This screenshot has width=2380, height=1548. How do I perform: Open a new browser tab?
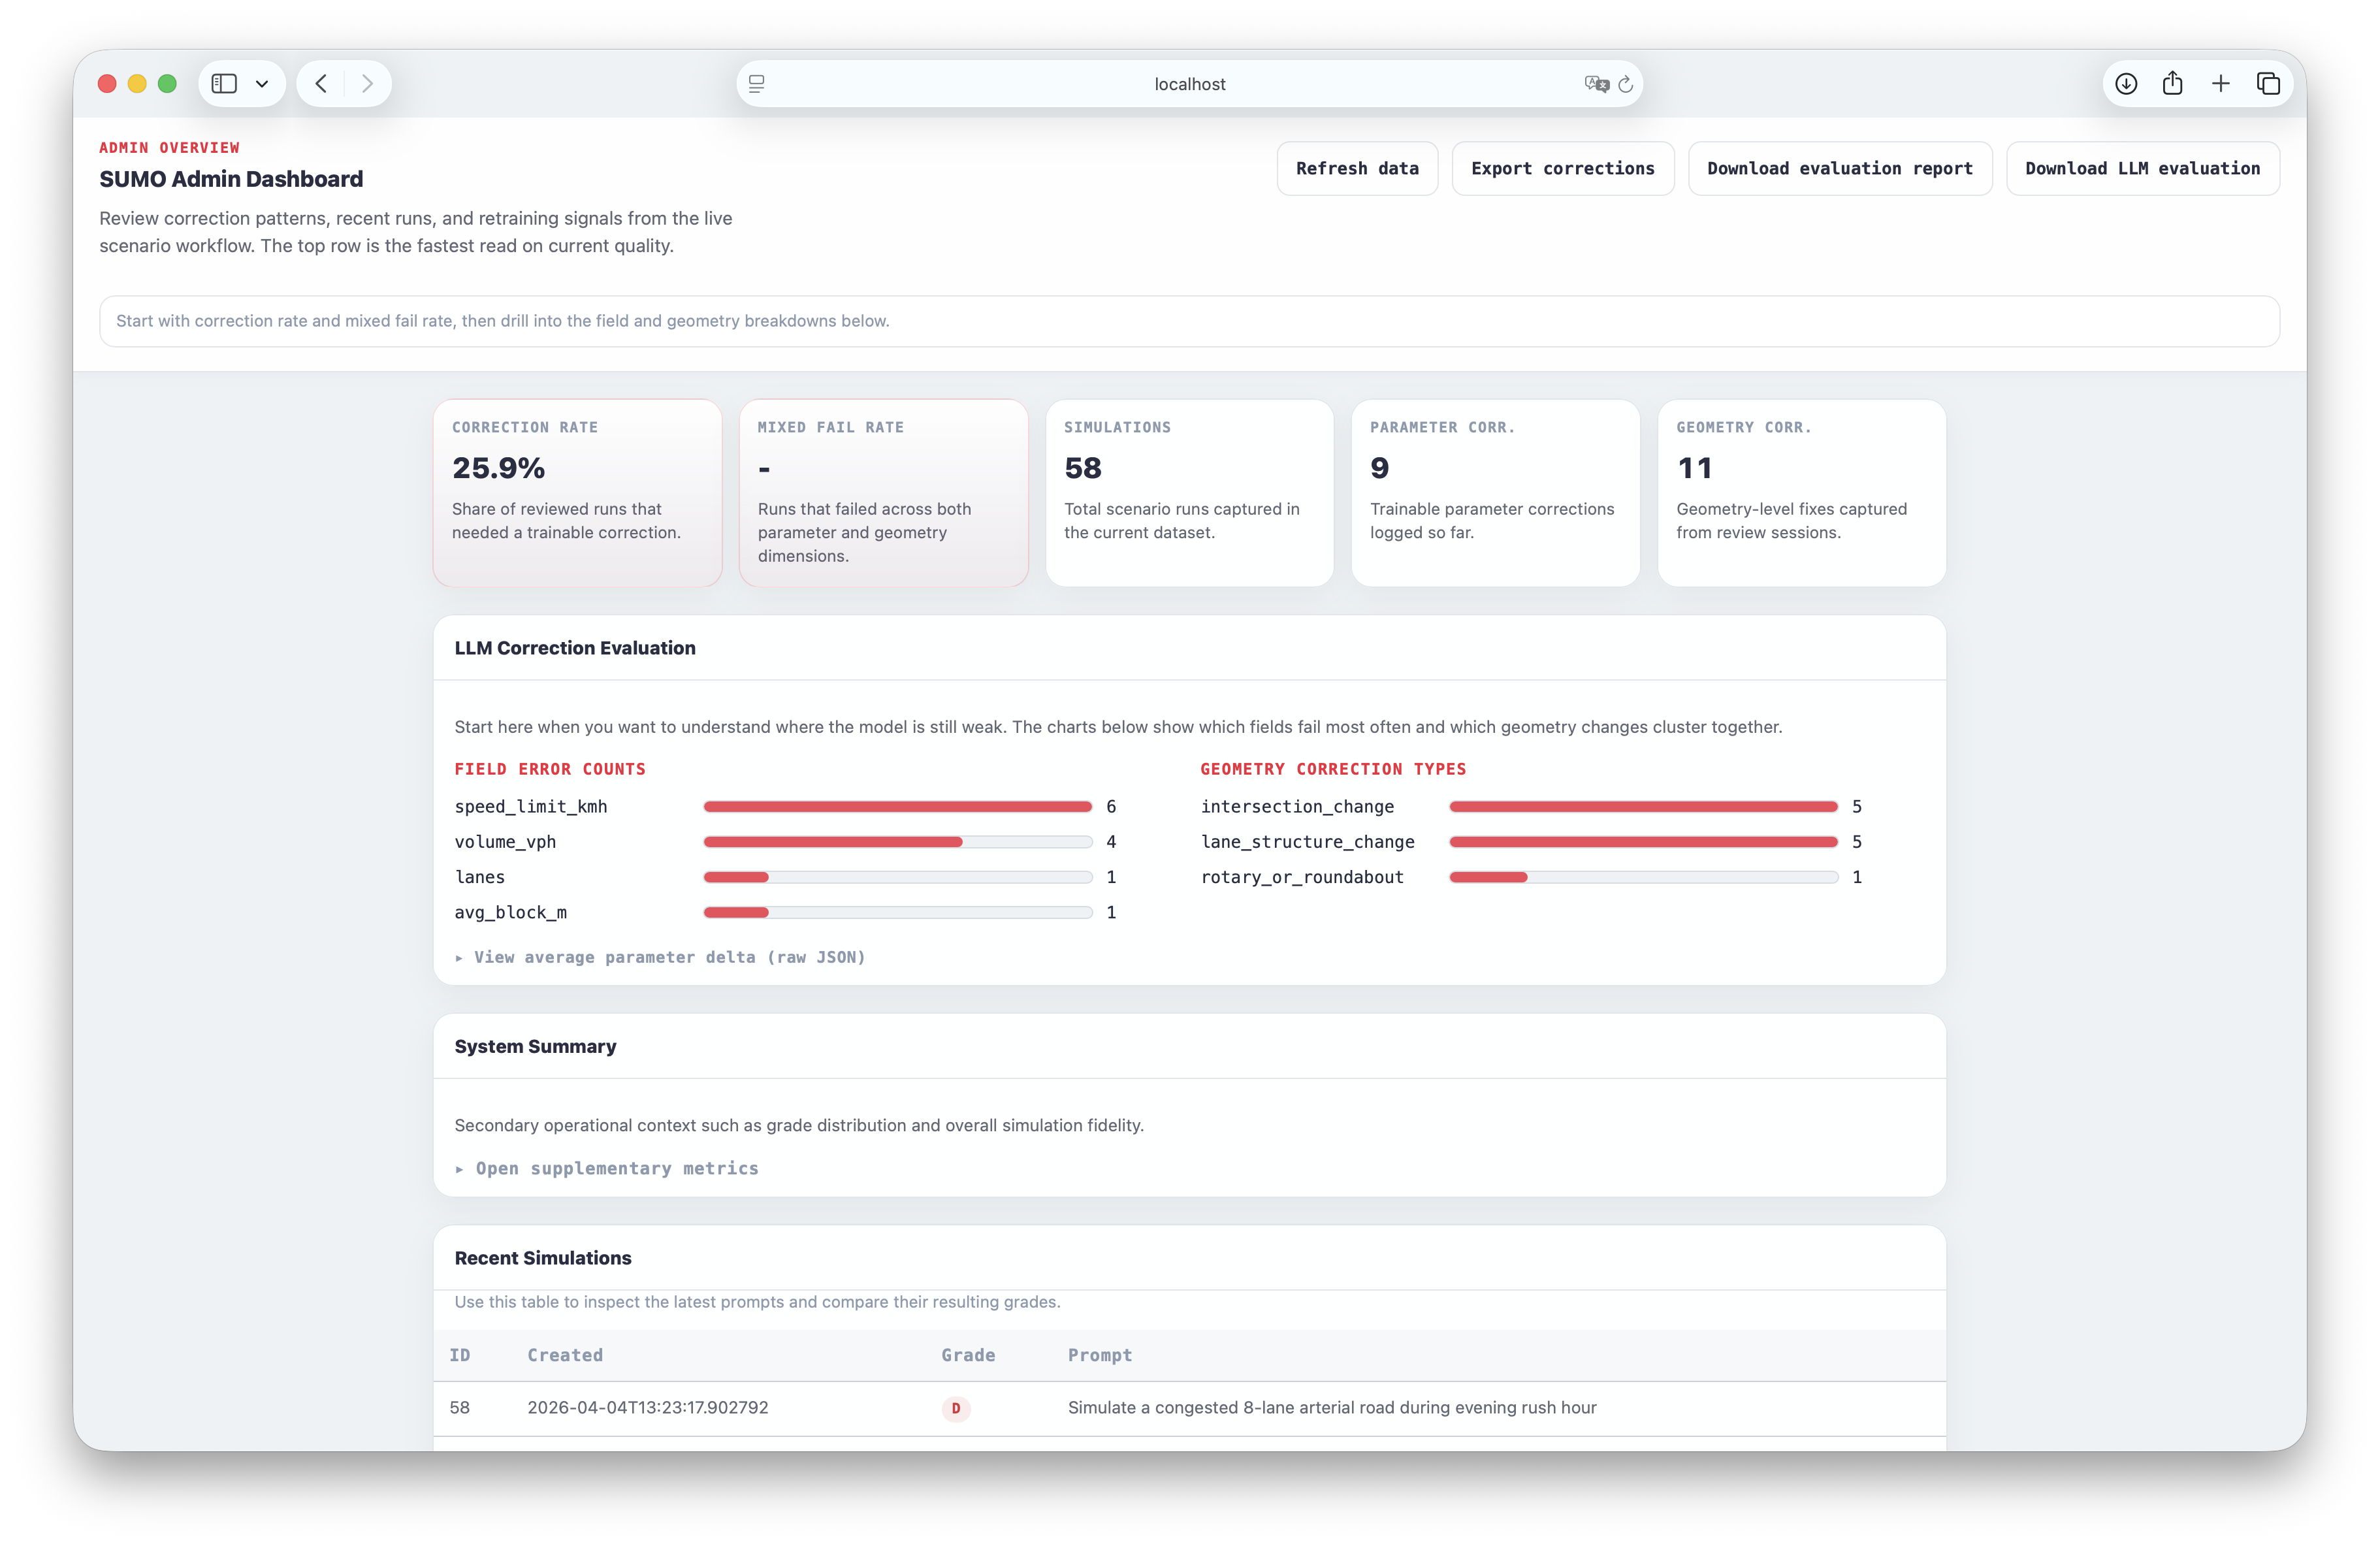tap(2221, 83)
